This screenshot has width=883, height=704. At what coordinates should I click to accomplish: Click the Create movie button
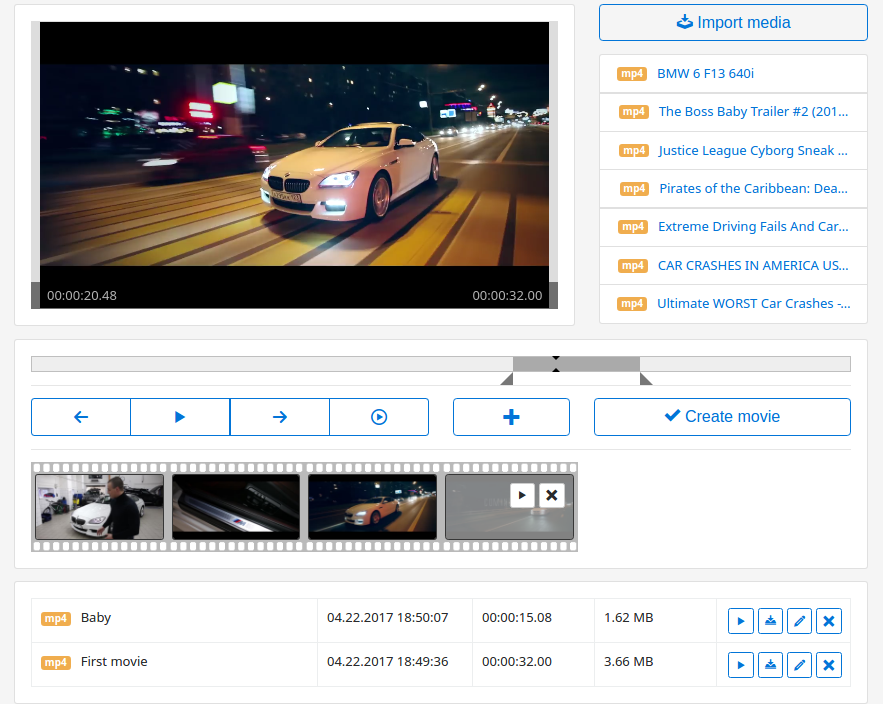(722, 417)
